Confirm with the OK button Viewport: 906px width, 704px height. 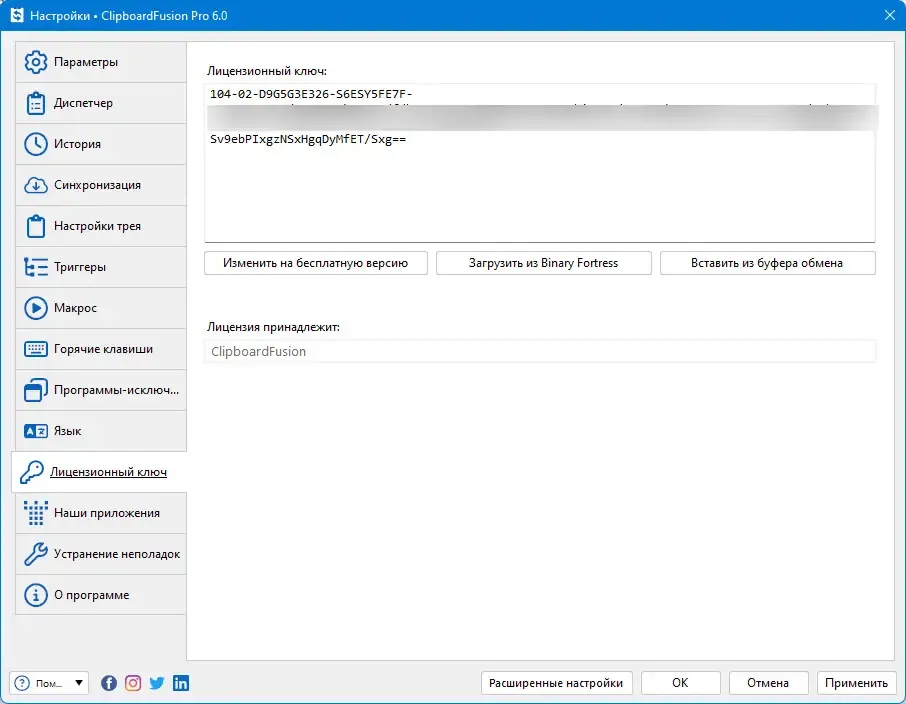680,683
